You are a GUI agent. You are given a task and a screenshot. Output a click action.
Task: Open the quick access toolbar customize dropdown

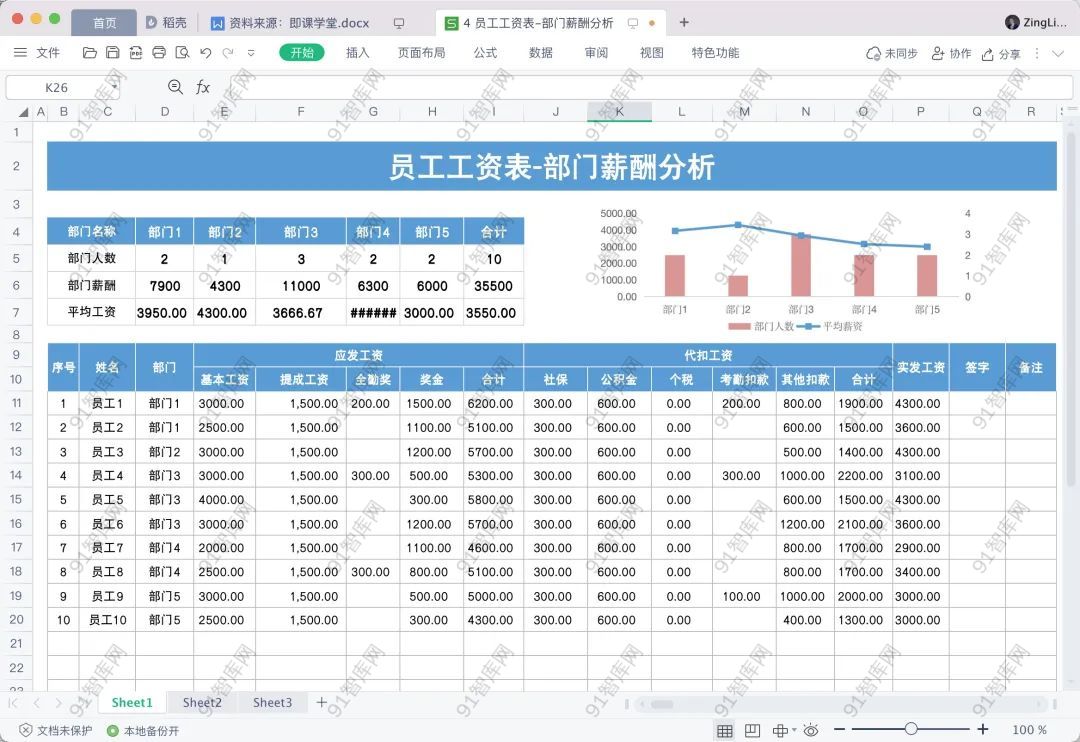pos(251,53)
